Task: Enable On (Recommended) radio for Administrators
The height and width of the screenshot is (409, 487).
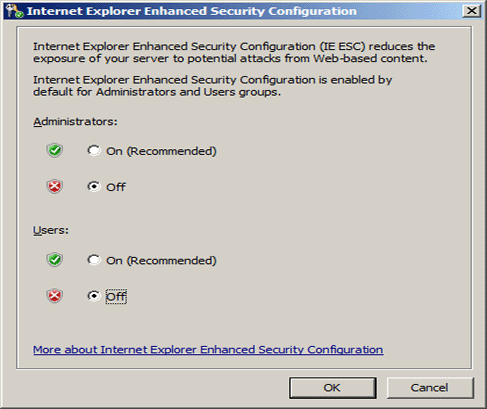Action: [x=94, y=150]
